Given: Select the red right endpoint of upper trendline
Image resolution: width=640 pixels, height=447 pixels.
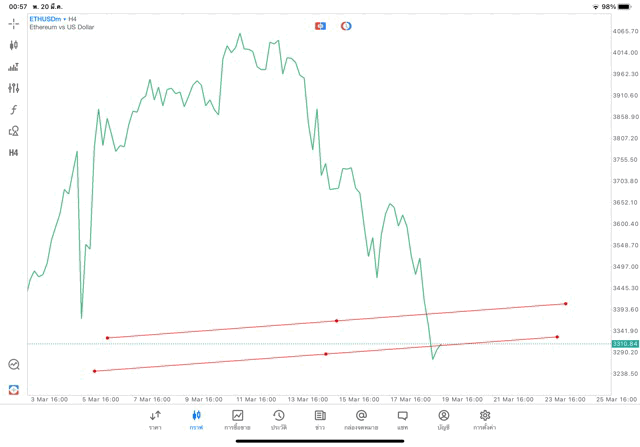Looking at the screenshot, I should tap(566, 304).
